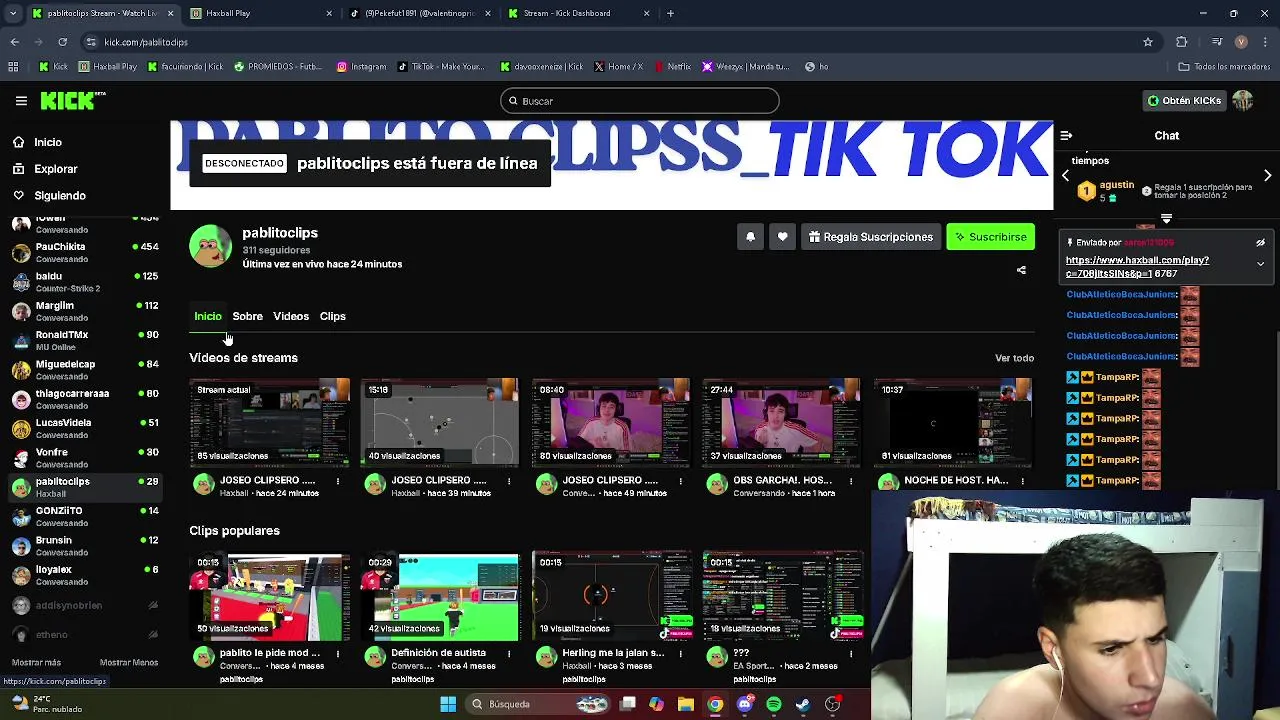Select the Inicio channel tab
Screen dimensions: 1280x720
pos(208,316)
